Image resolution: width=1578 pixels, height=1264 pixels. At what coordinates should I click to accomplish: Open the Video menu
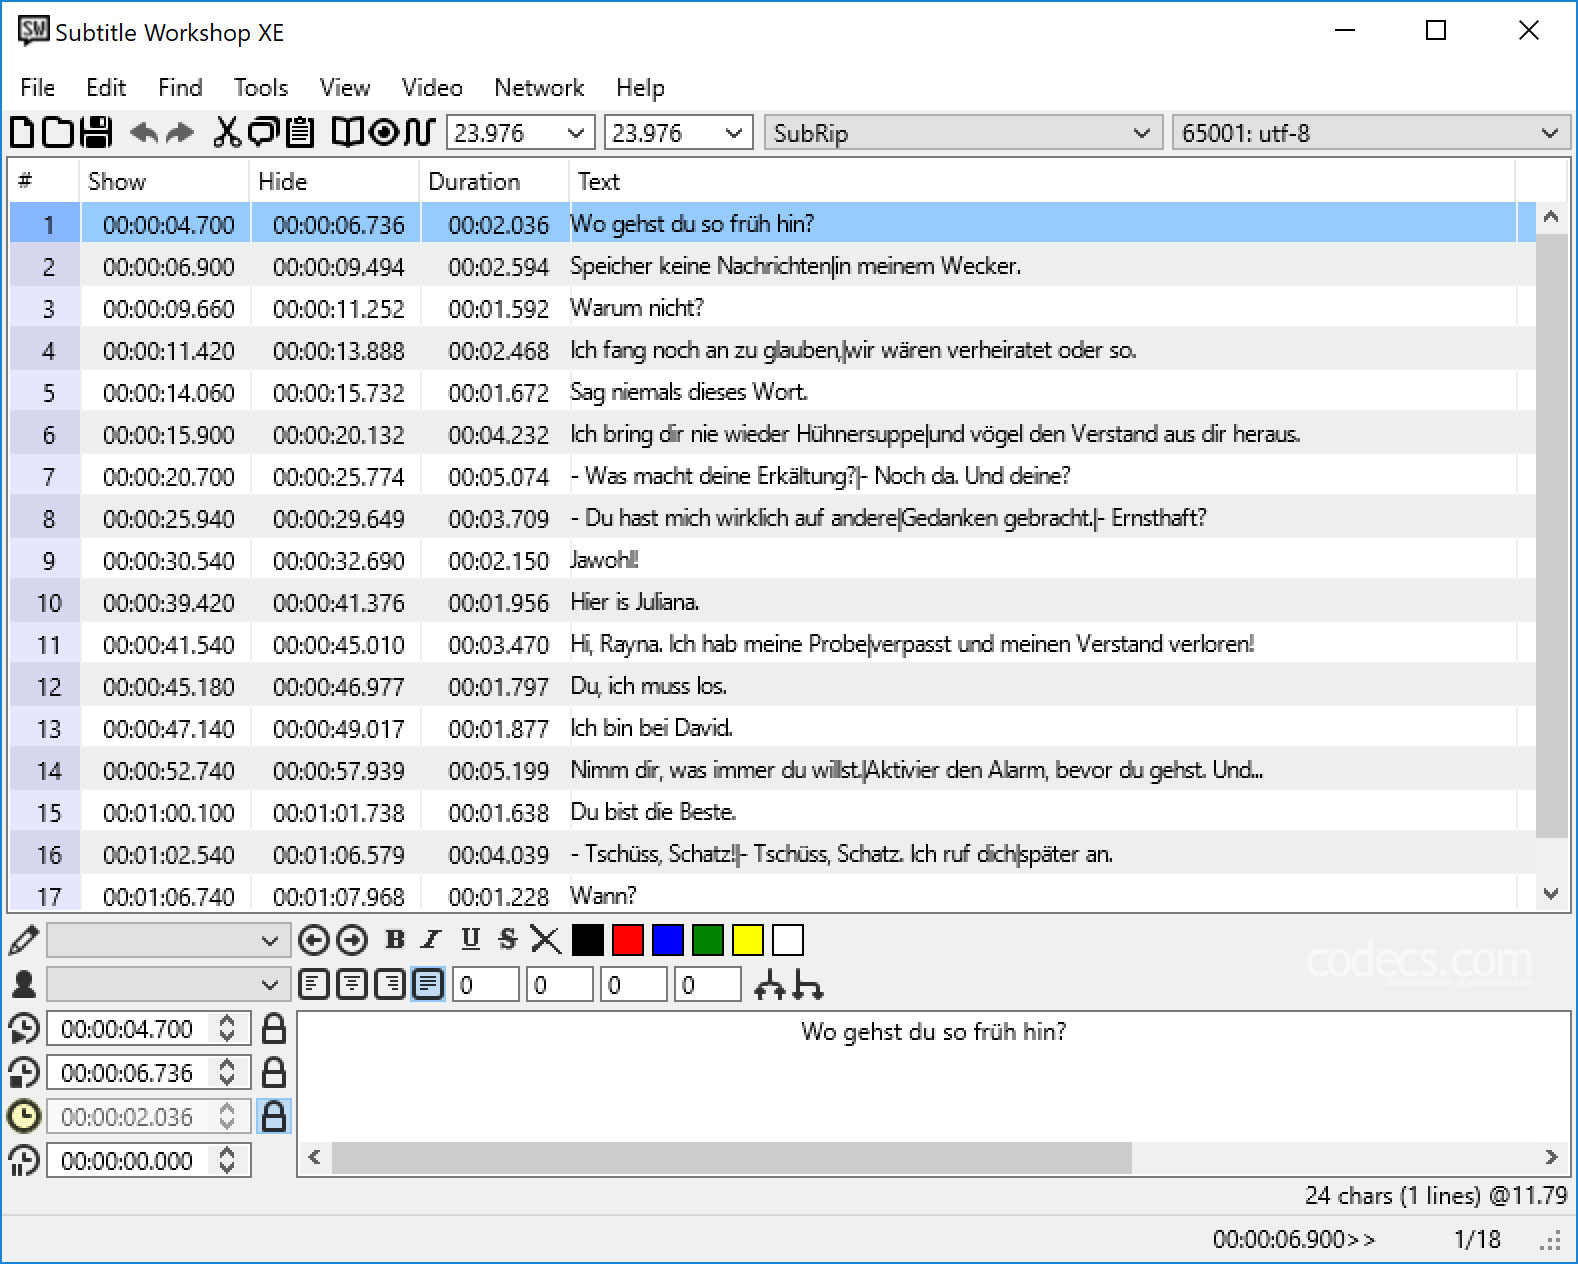coord(432,88)
